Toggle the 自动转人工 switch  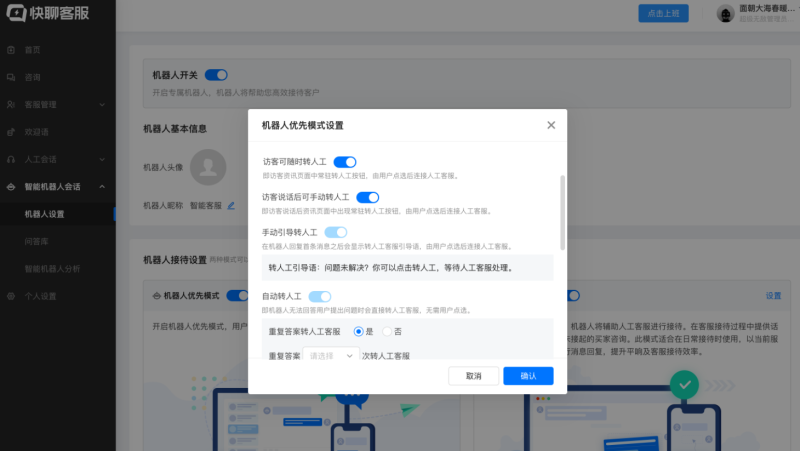(320, 296)
